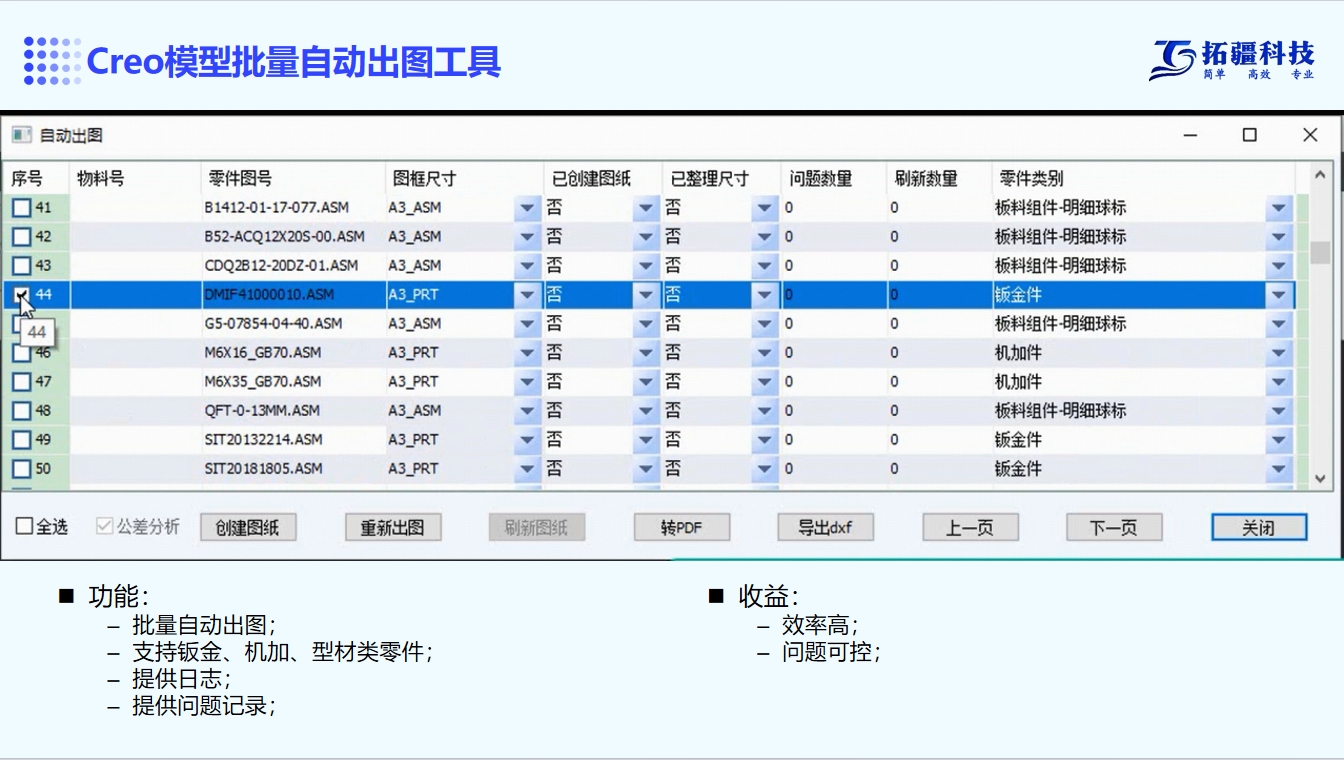Open 零件类别 dropdown for B1412-01-17-077.ASM
The width and height of the screenshot is (1344, 760).
(x=1279, y=208)
